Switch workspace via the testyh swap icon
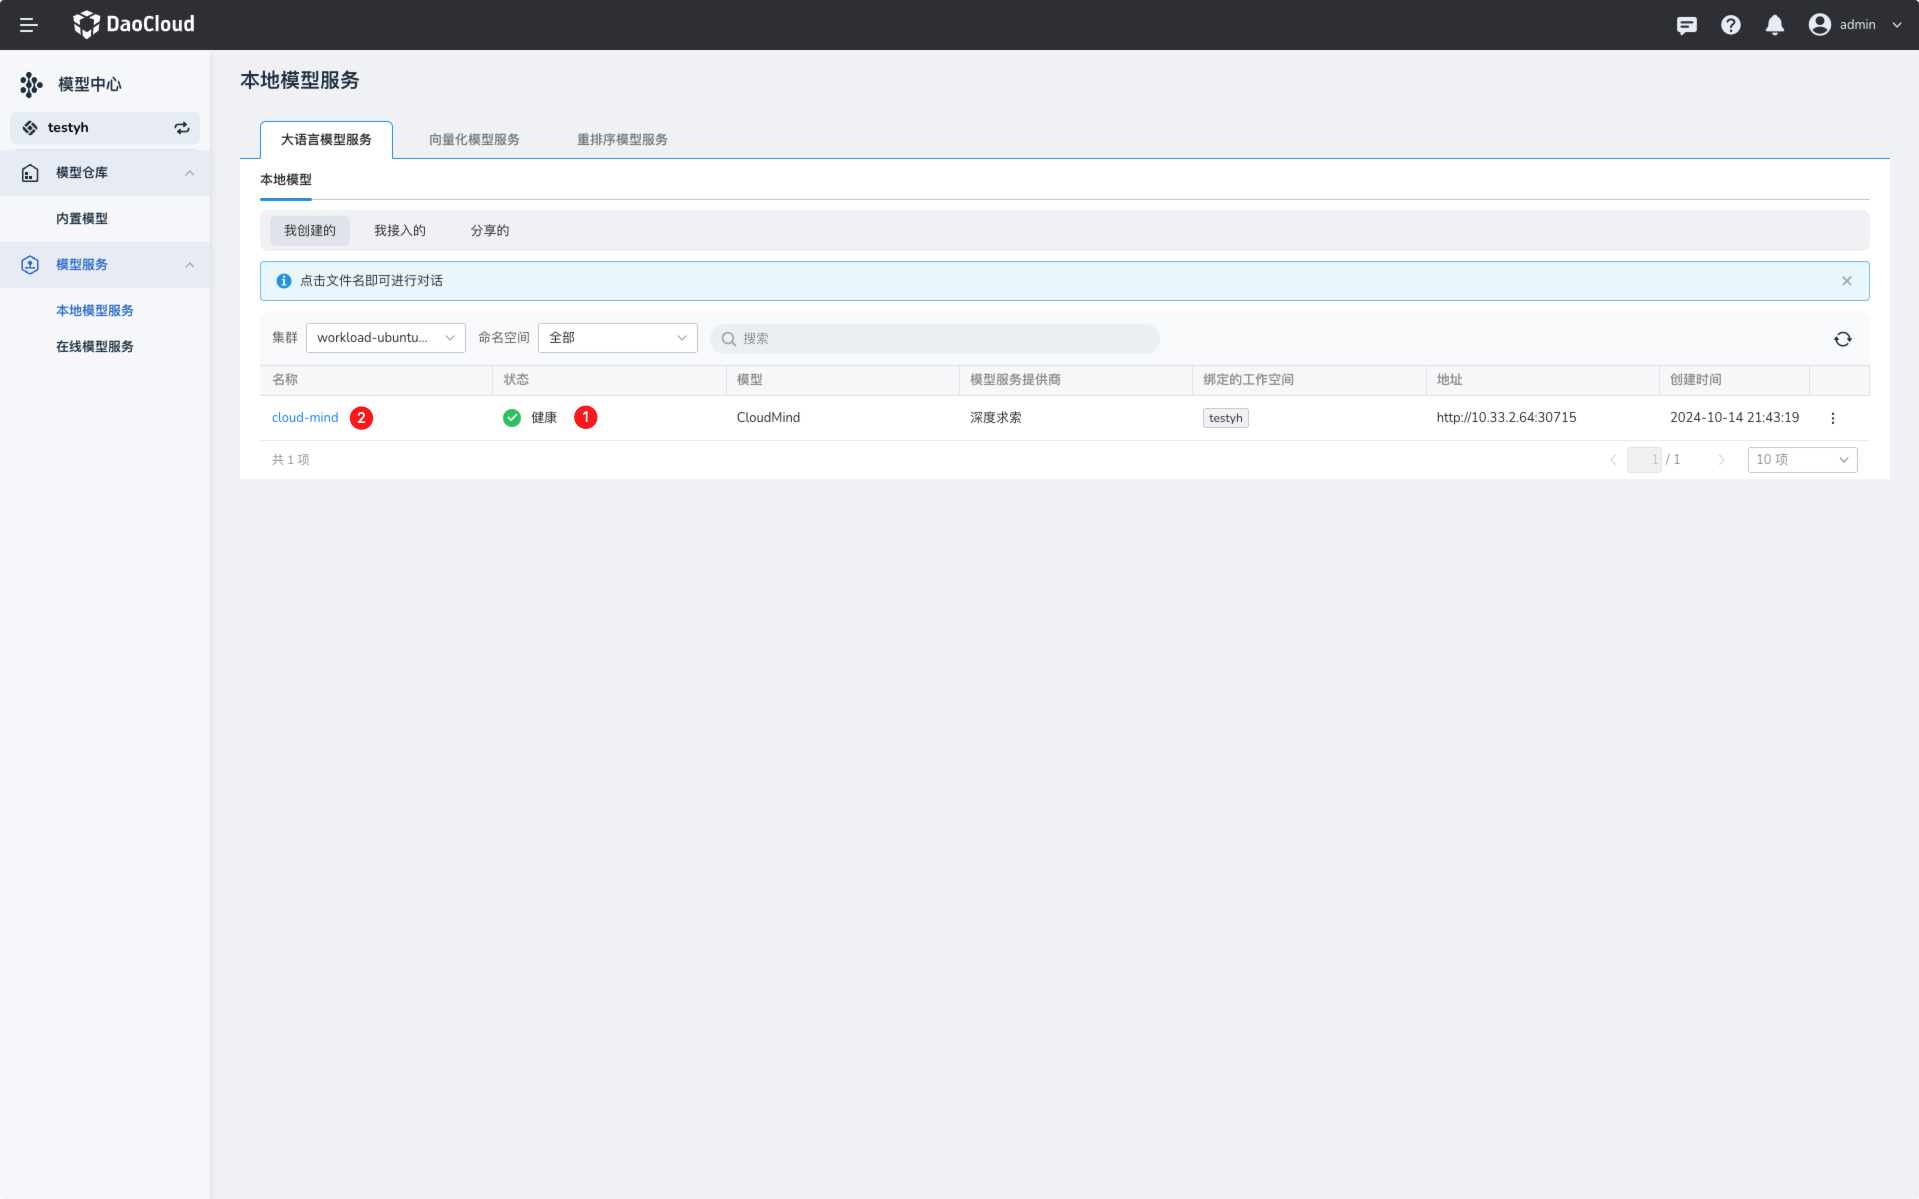This screenshot has height=1199, width=1919. 182,128
